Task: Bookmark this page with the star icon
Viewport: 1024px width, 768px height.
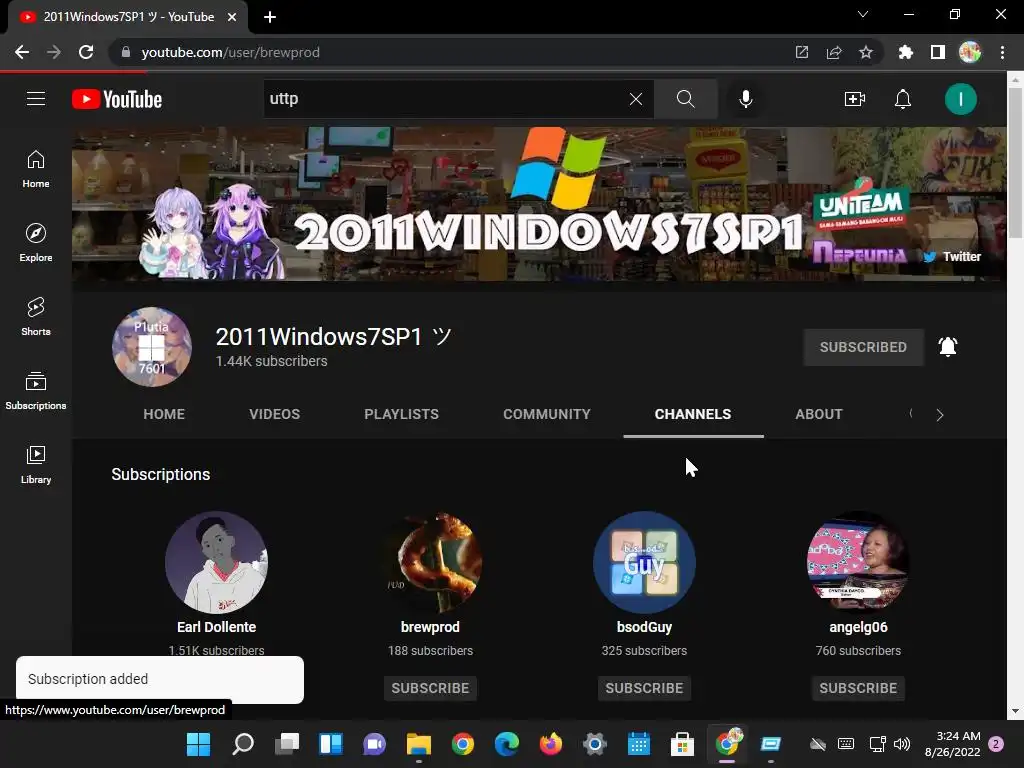Action: click(865, 52)
